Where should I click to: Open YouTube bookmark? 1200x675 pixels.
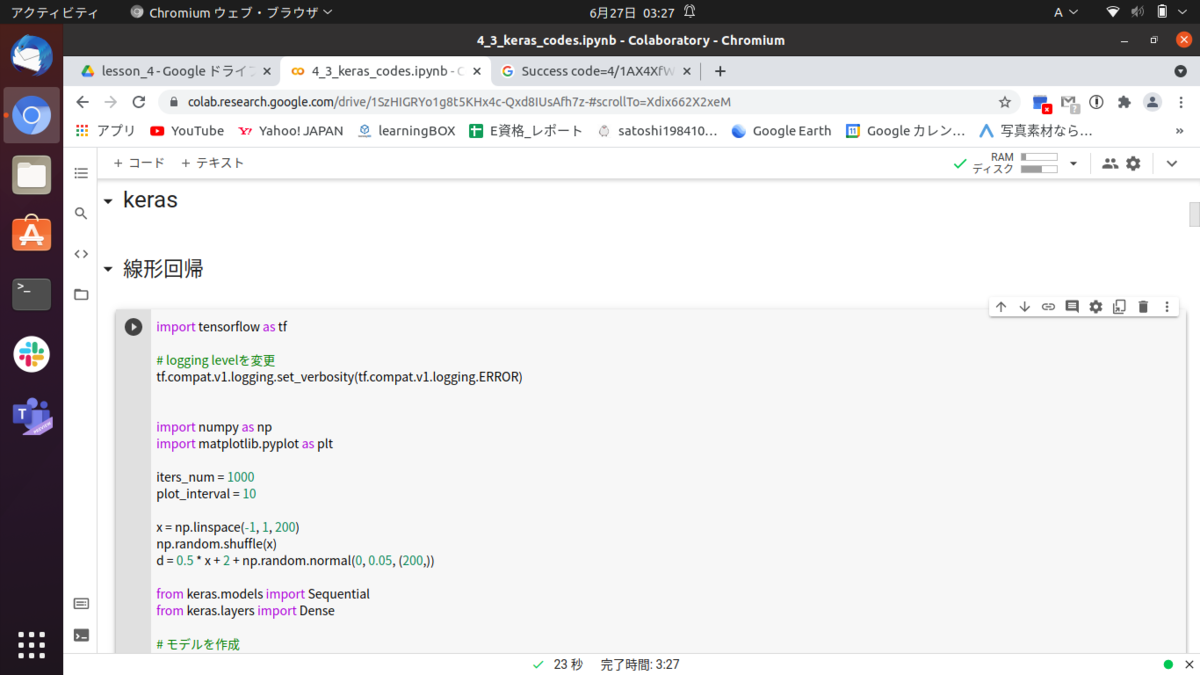(187, 131)
